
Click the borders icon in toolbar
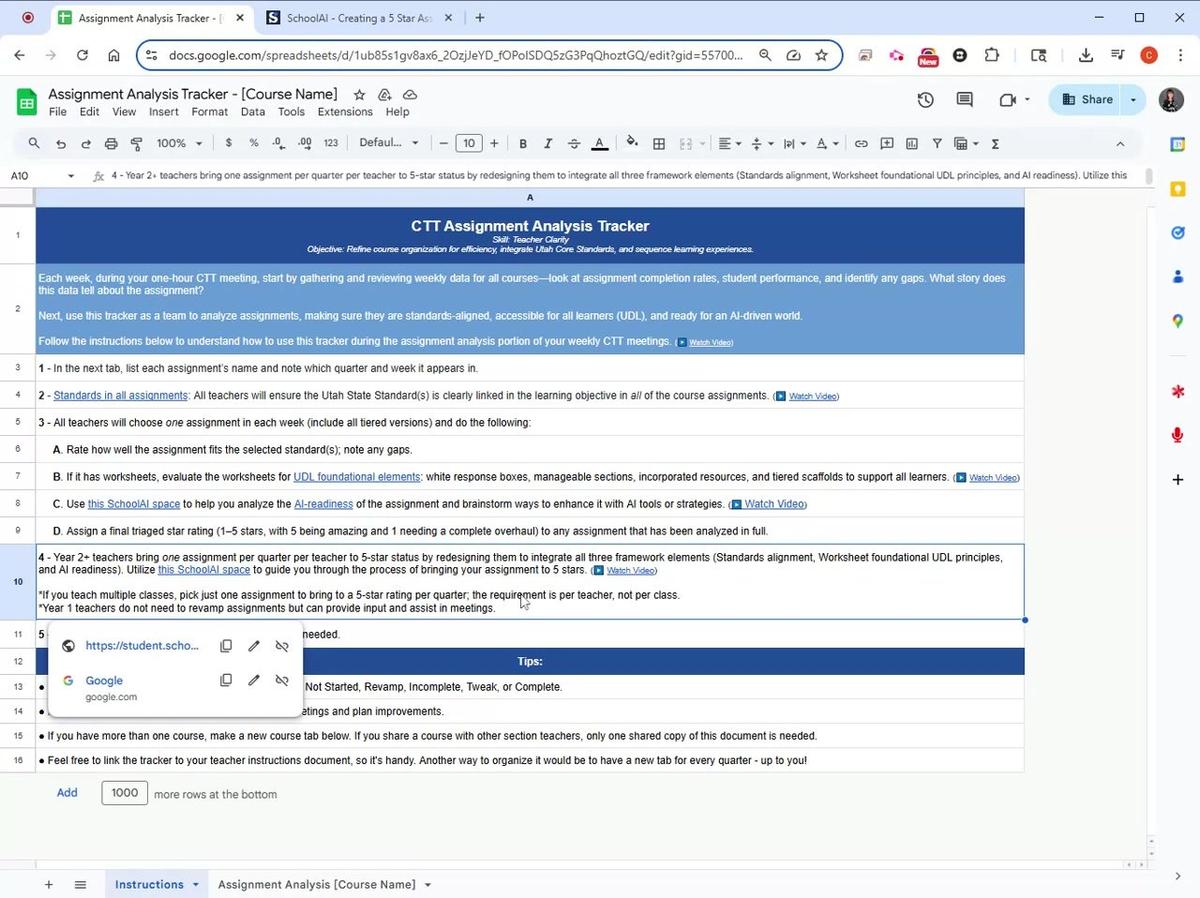(659, 144)
